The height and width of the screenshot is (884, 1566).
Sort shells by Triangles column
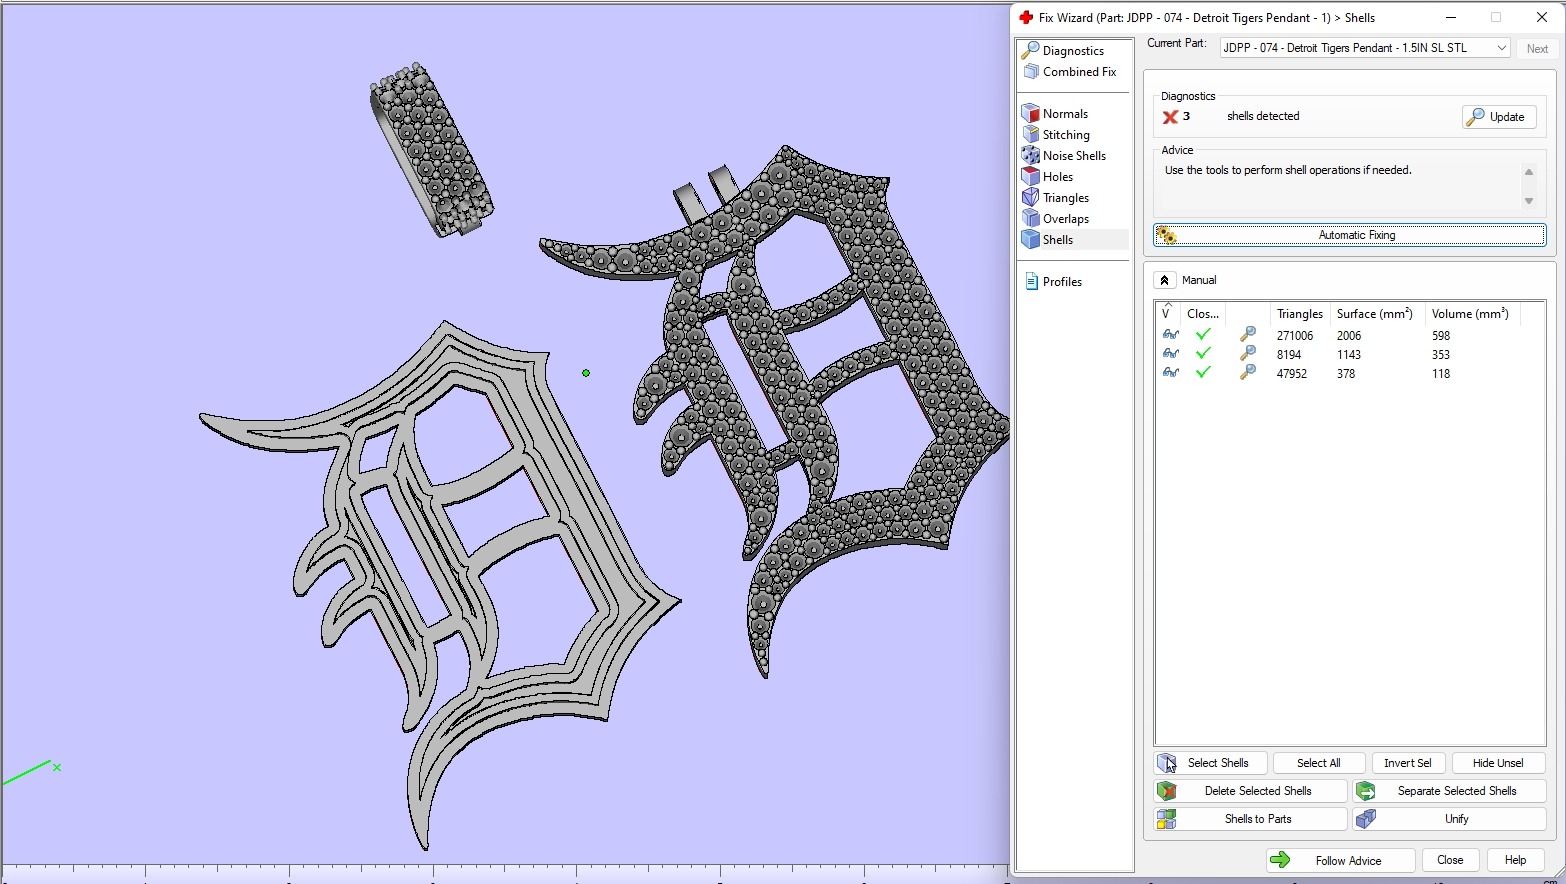click(1299, 314)
